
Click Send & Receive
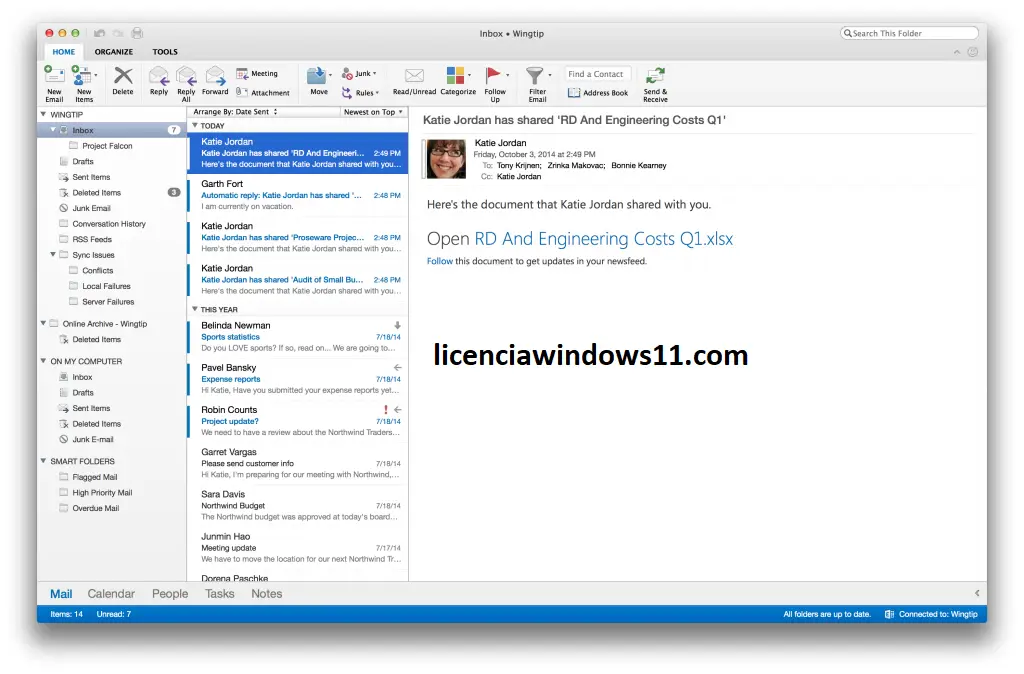655,84
